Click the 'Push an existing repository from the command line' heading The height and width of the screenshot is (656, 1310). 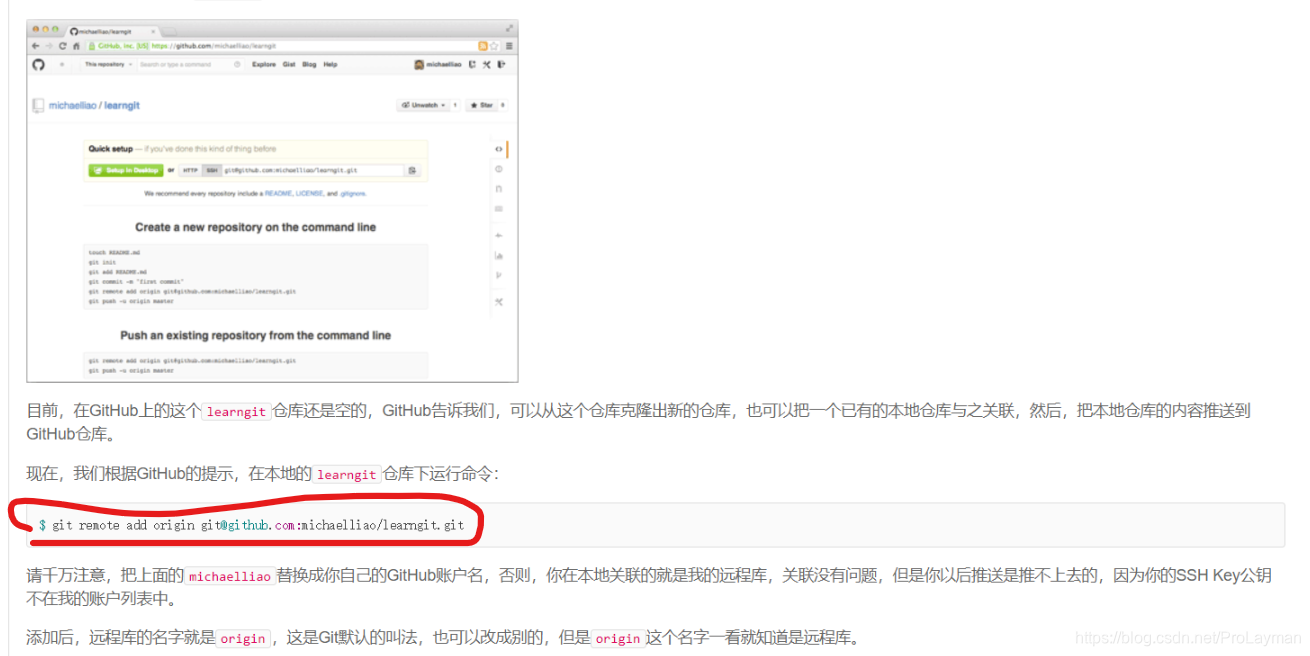tap(256, 335)
